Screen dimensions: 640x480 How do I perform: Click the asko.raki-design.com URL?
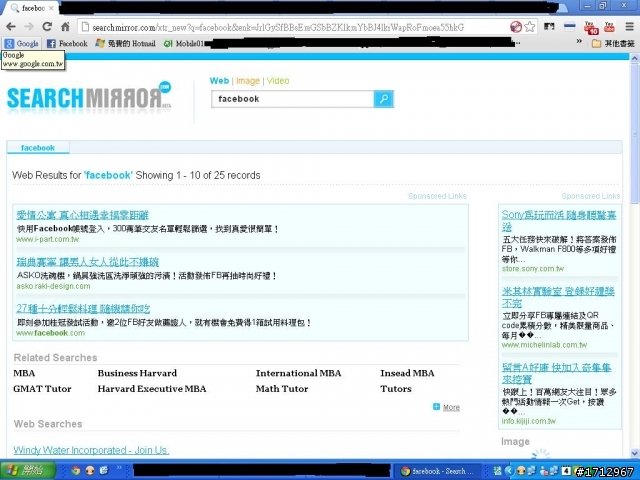tap(53, 286)
